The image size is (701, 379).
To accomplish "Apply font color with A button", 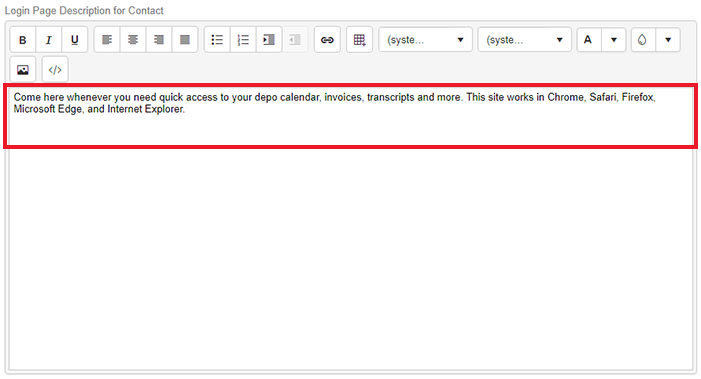I will tap(589, 40).
